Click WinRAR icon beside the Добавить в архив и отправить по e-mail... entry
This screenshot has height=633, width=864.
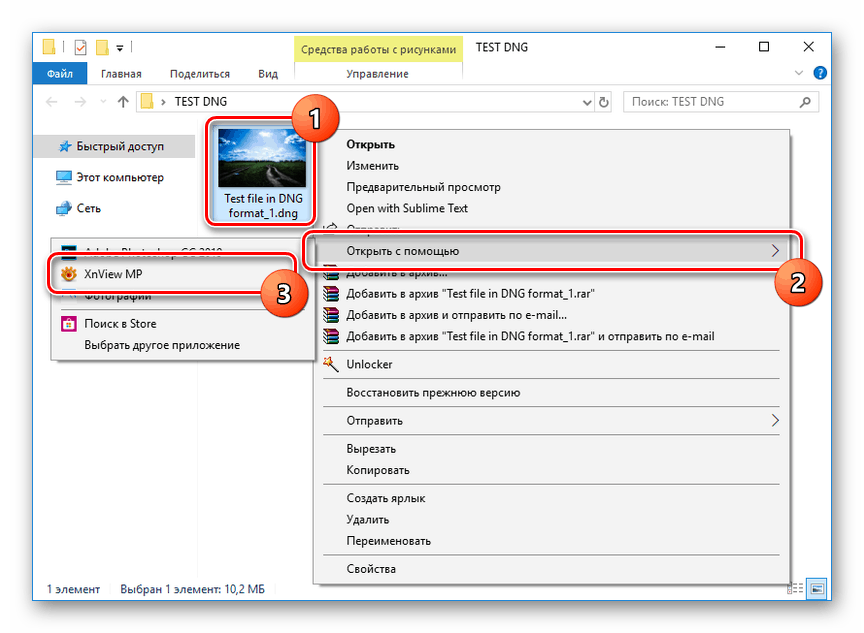click(x=331, y=315)
